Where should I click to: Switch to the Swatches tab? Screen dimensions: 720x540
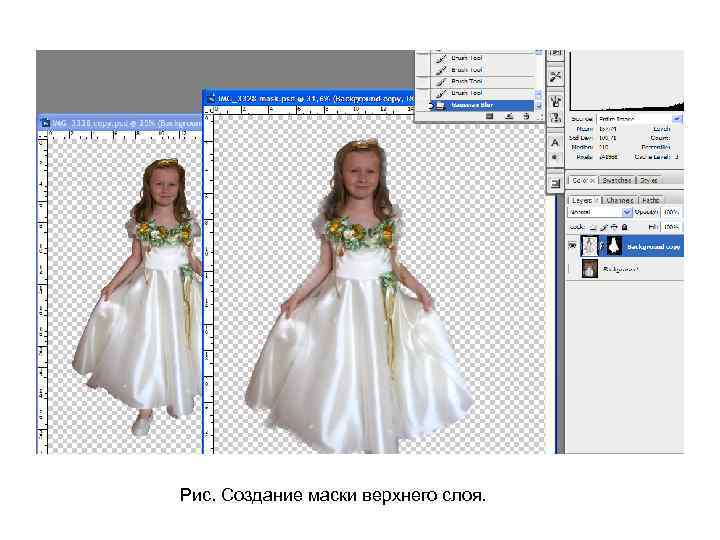[x=617, y=180]
